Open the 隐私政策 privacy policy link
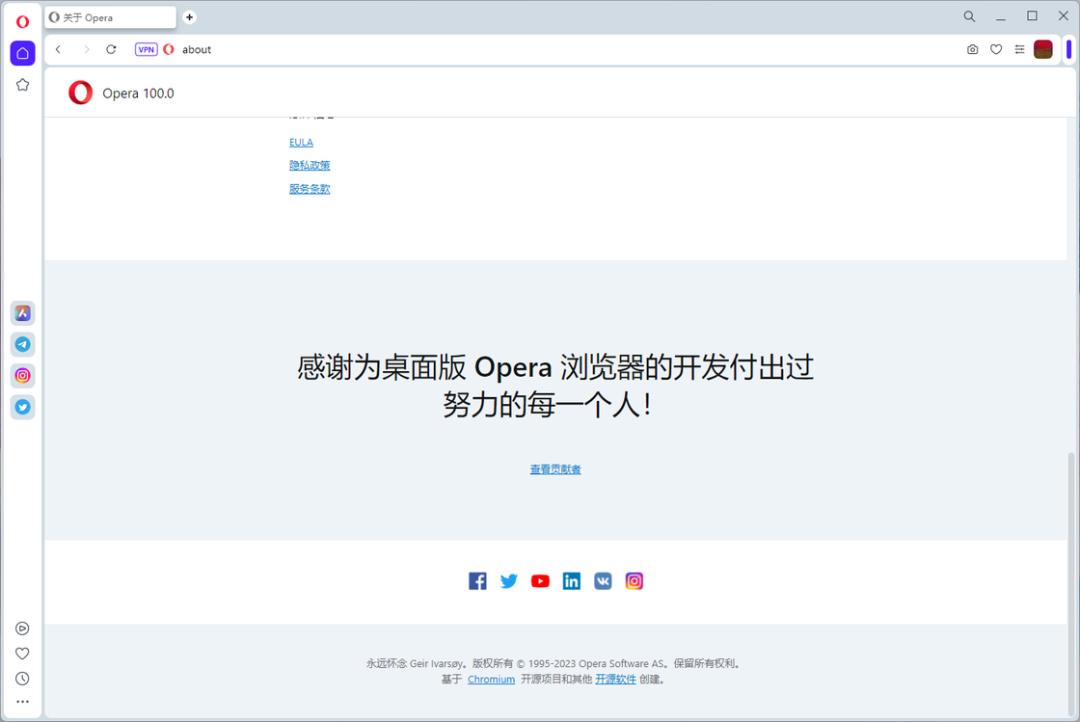 tap(309, 165)
